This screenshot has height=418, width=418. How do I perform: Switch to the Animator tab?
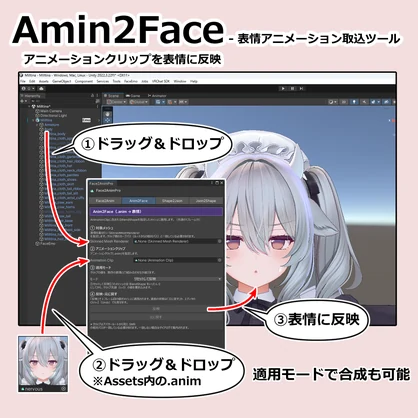[157, 96]
